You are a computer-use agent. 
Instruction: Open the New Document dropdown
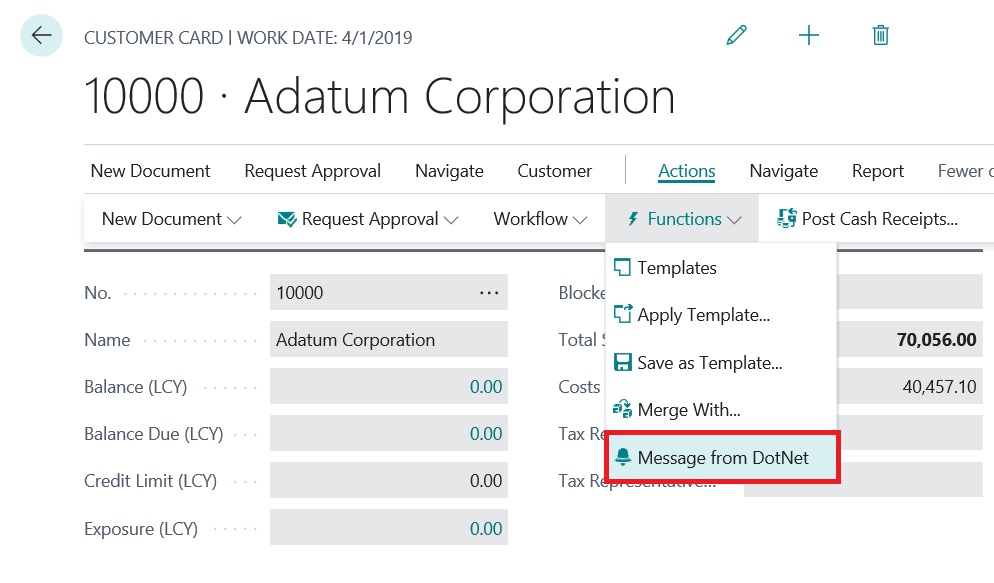coord(170,218)
